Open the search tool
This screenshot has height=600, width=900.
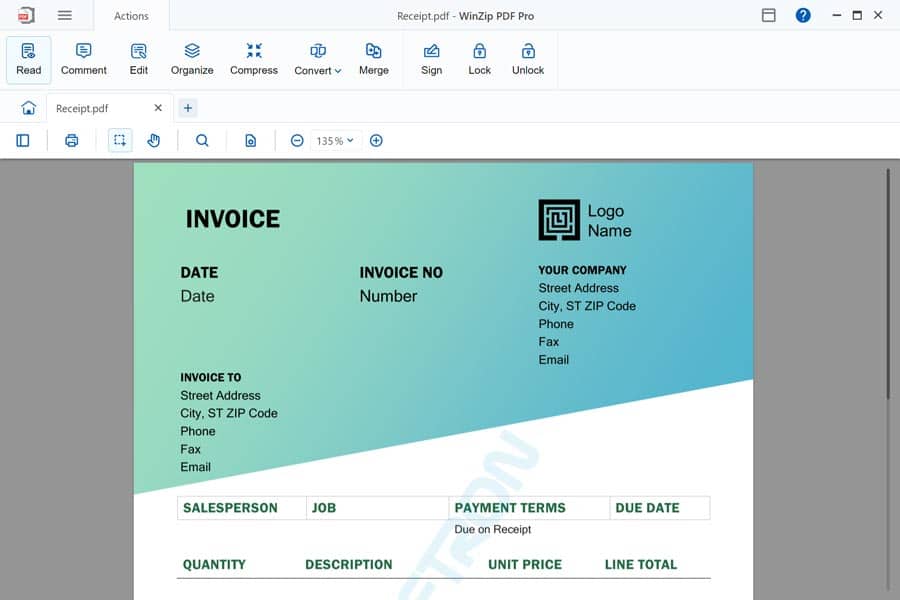coord(202,140)
